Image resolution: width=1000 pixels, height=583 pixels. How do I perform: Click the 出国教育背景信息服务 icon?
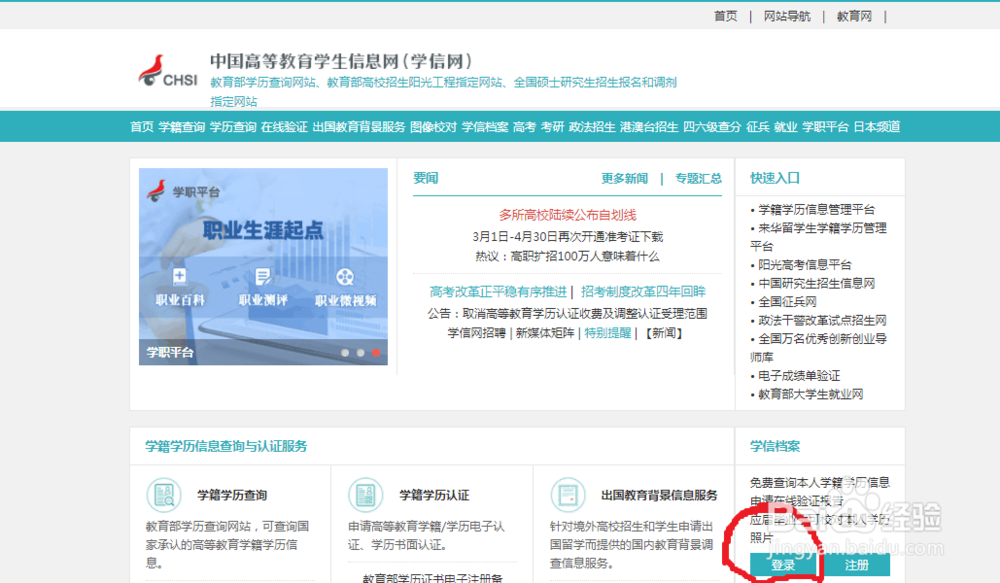tap(568, 495)
